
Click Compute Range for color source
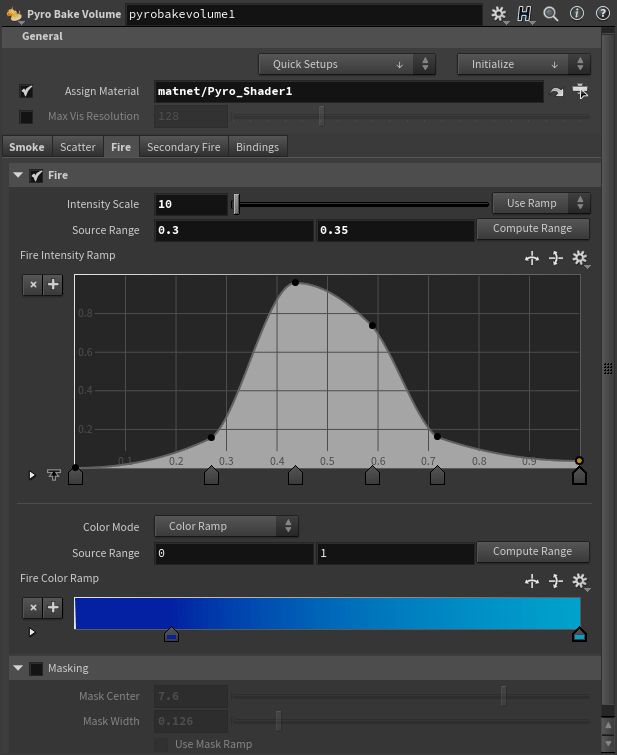tap(533, 552)
